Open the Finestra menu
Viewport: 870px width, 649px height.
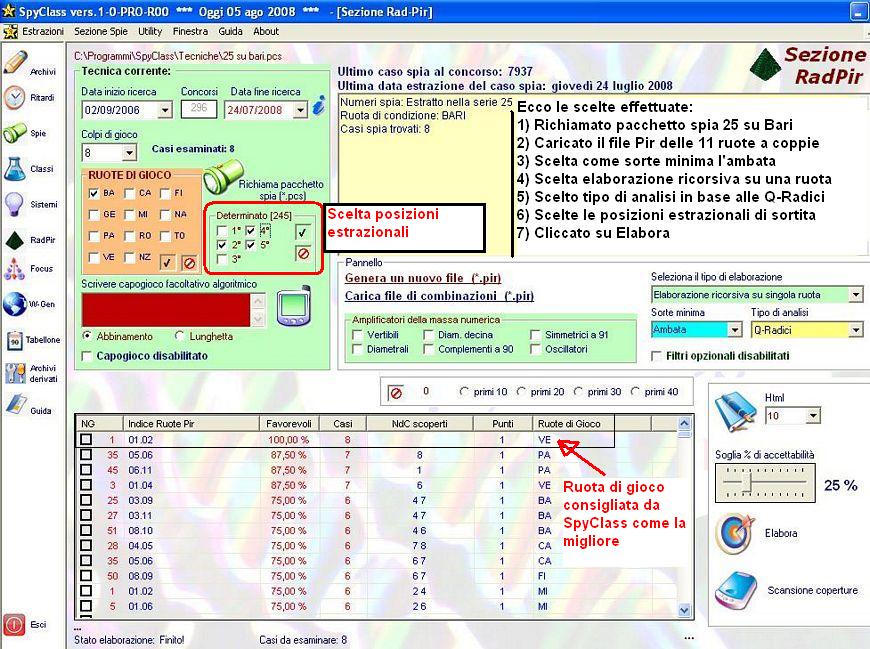pyautogui.click(x=190, y=32)
